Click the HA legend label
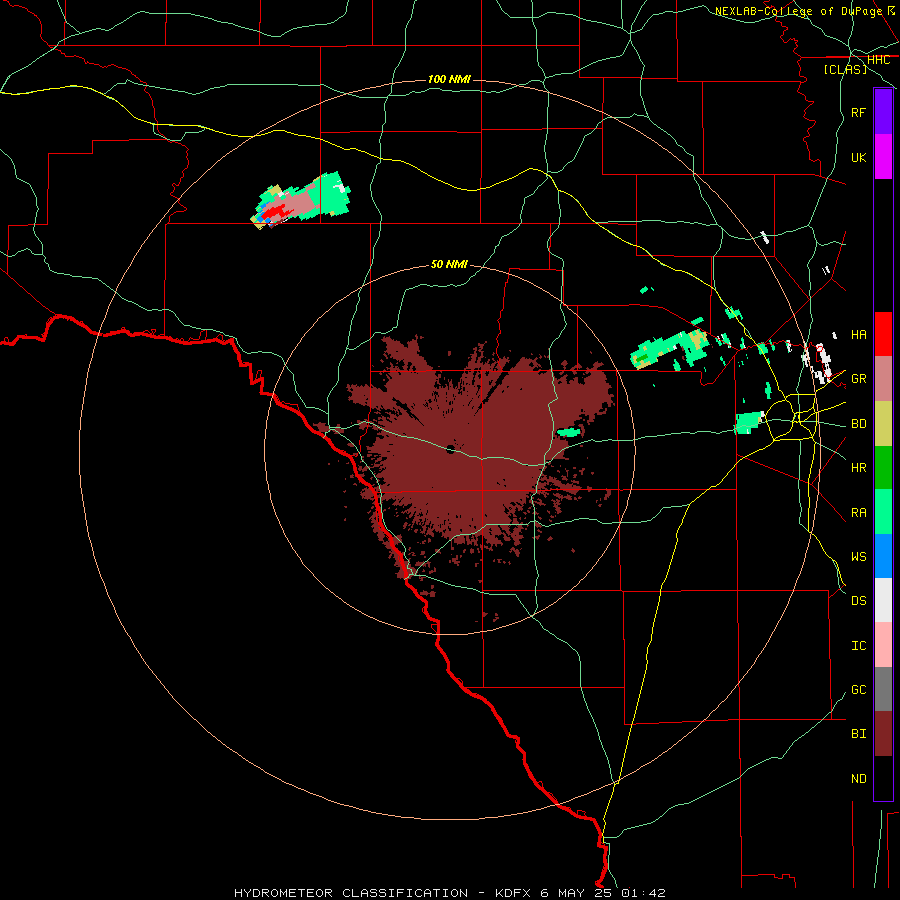The width and height of the screenshot is (900, 900). 858,335
